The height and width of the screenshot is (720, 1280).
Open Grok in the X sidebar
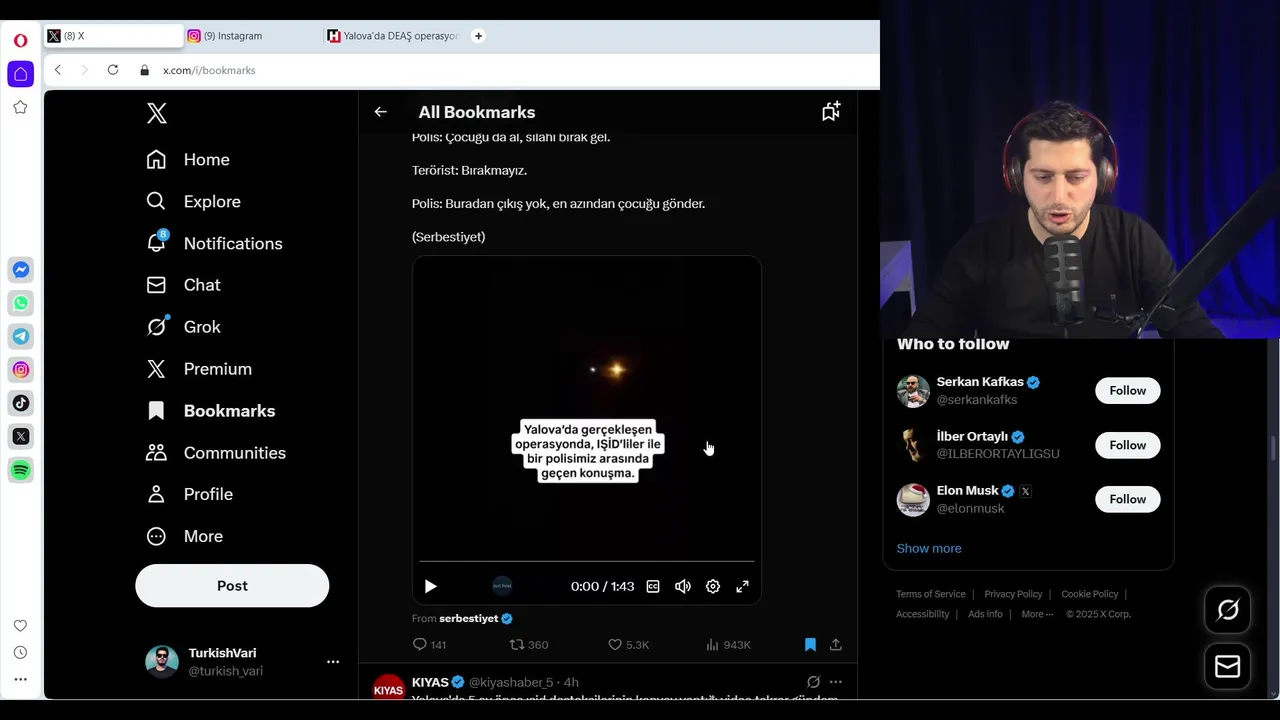183,327
